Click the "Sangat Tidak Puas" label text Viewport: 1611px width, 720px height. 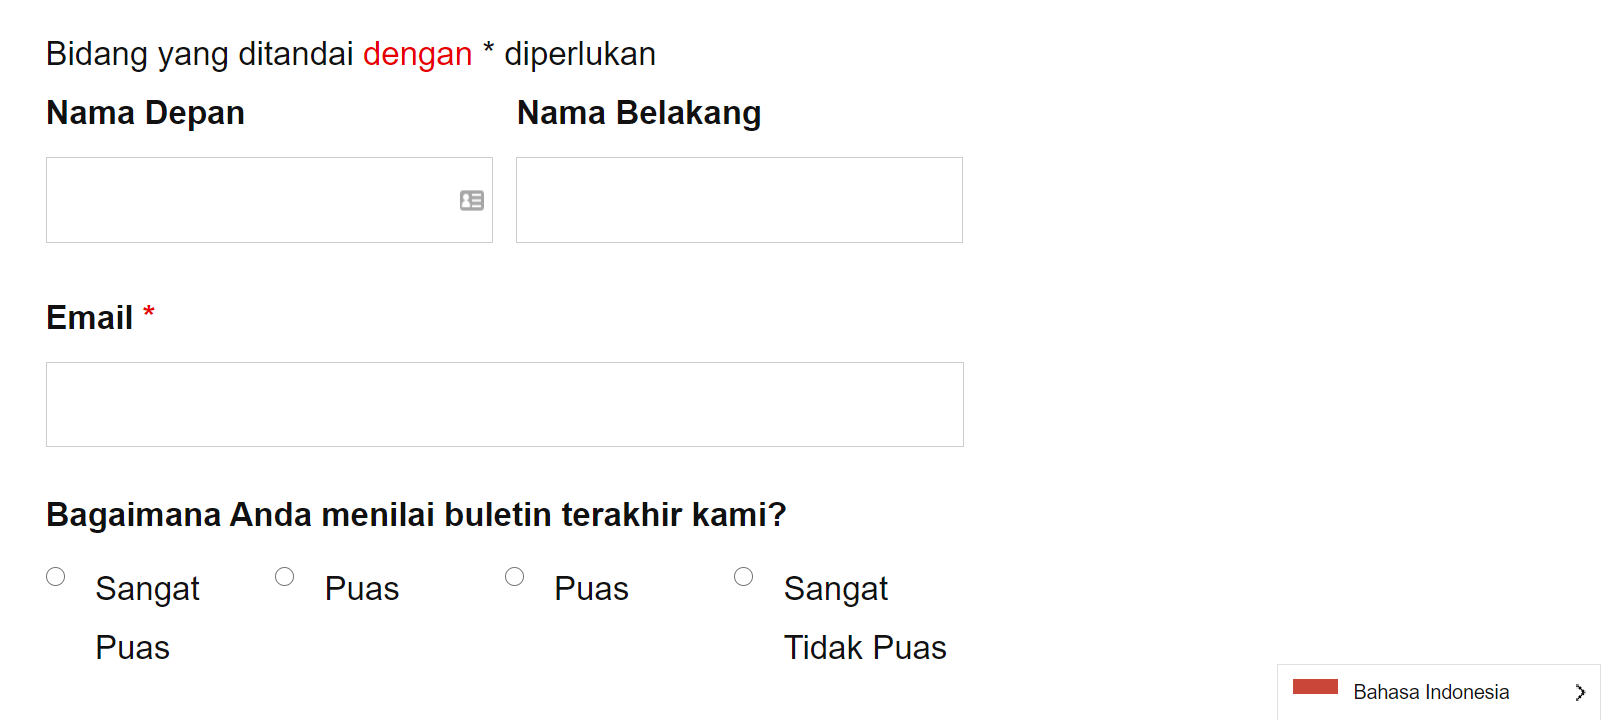(864, 648)
